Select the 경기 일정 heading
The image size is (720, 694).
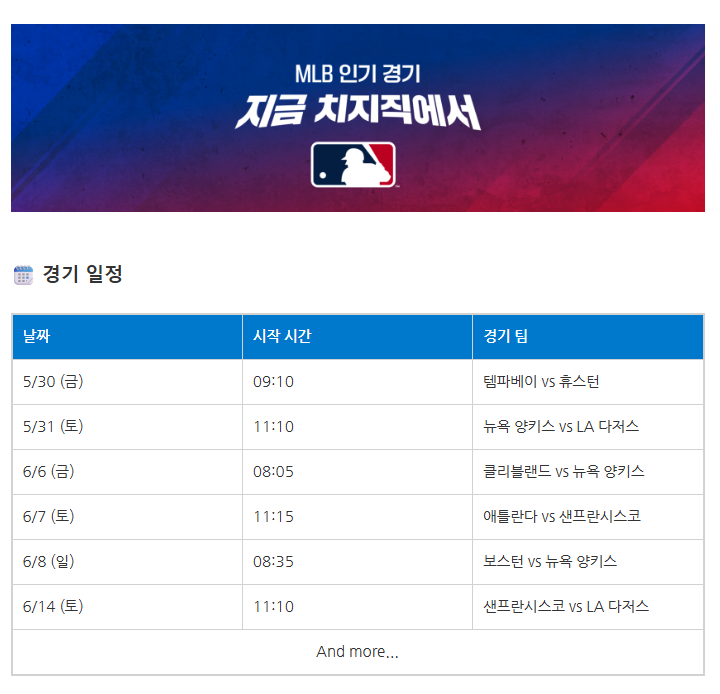tap(82, 274)
